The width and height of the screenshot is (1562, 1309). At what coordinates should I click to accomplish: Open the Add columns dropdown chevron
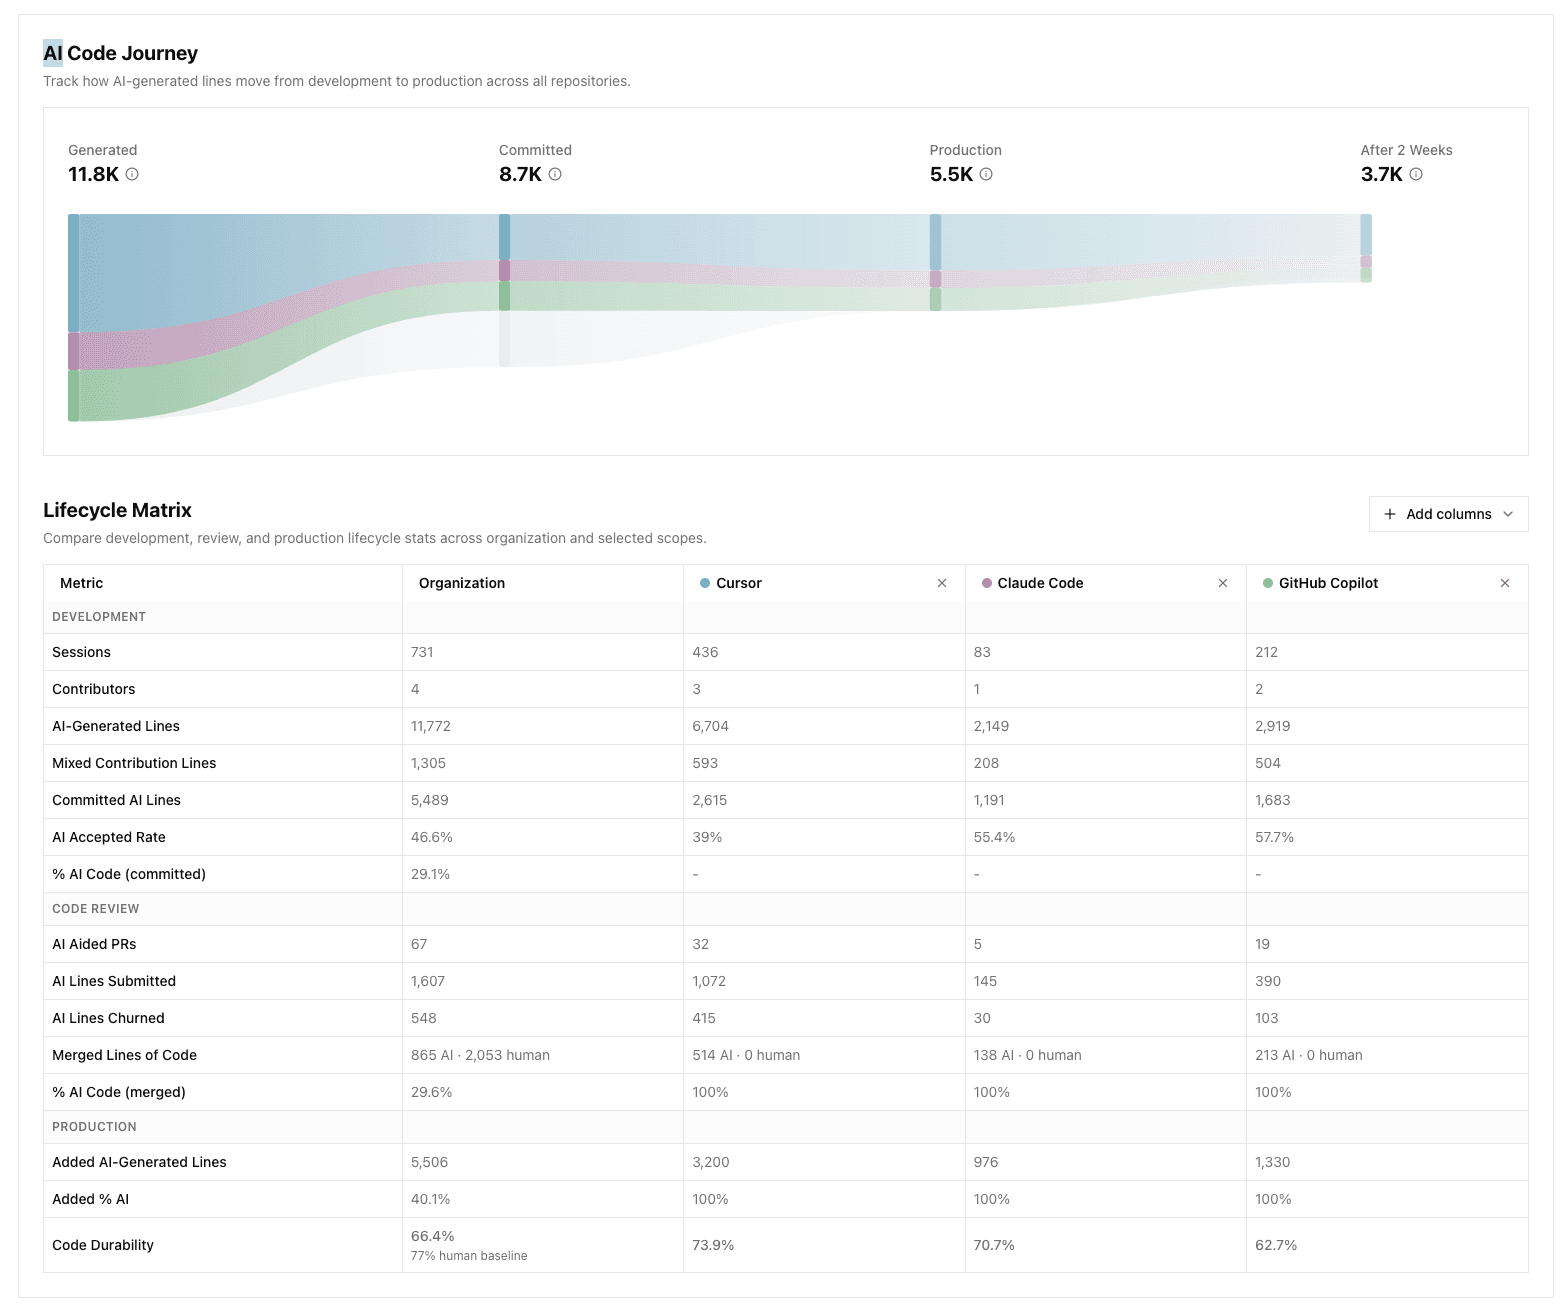pos(1508,514)
